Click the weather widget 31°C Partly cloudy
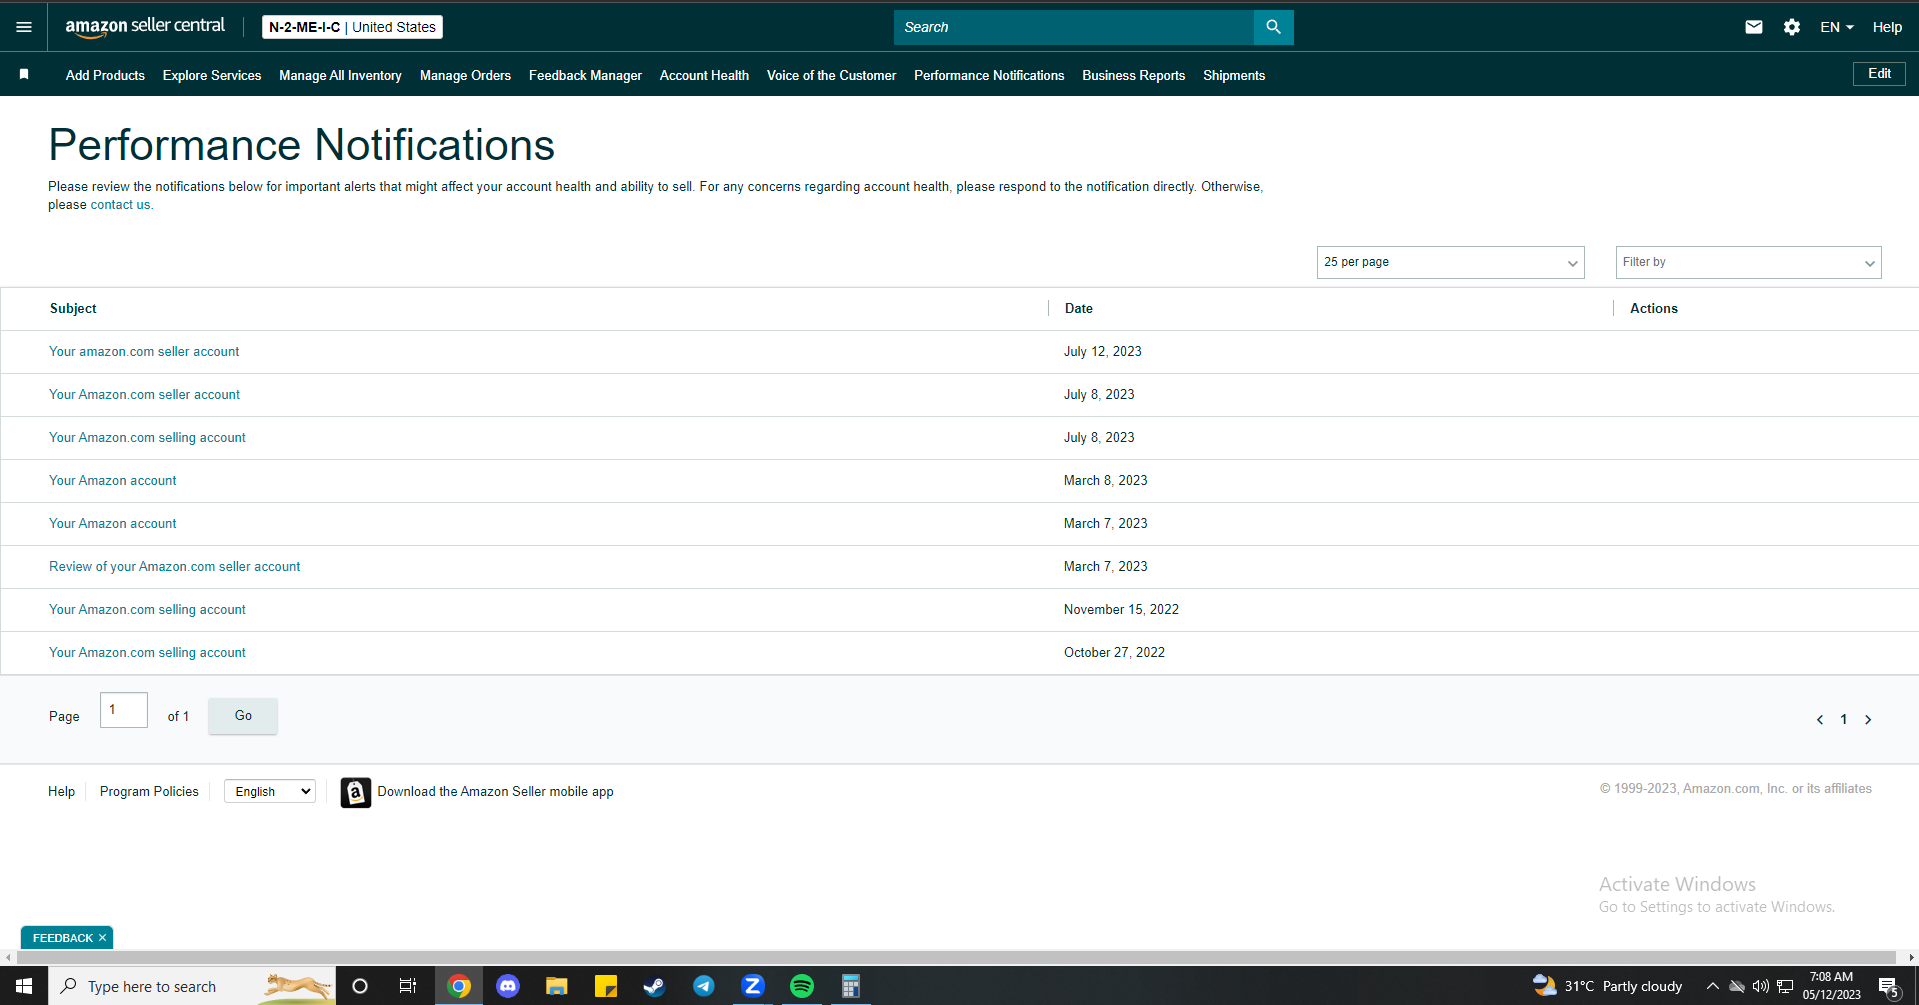Image resolution: width=1919 pixels, height=1005 pixels. point(1608,986)
